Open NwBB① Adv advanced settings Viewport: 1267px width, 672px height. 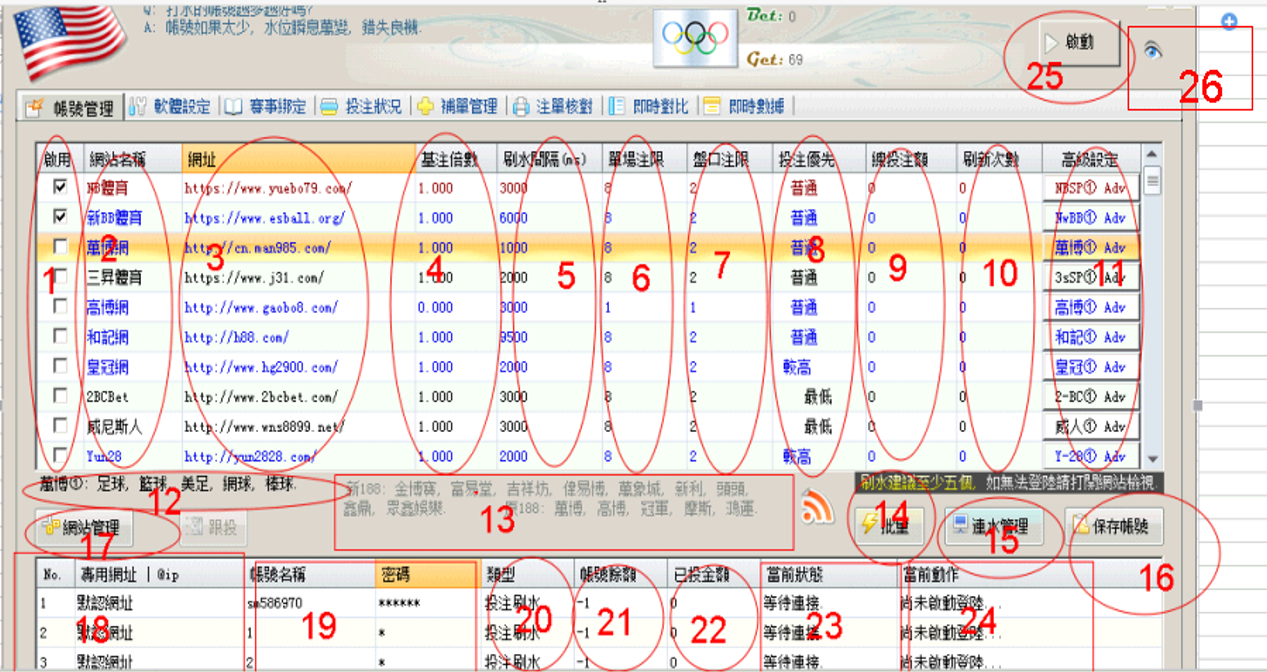[x=1090, y=217]
